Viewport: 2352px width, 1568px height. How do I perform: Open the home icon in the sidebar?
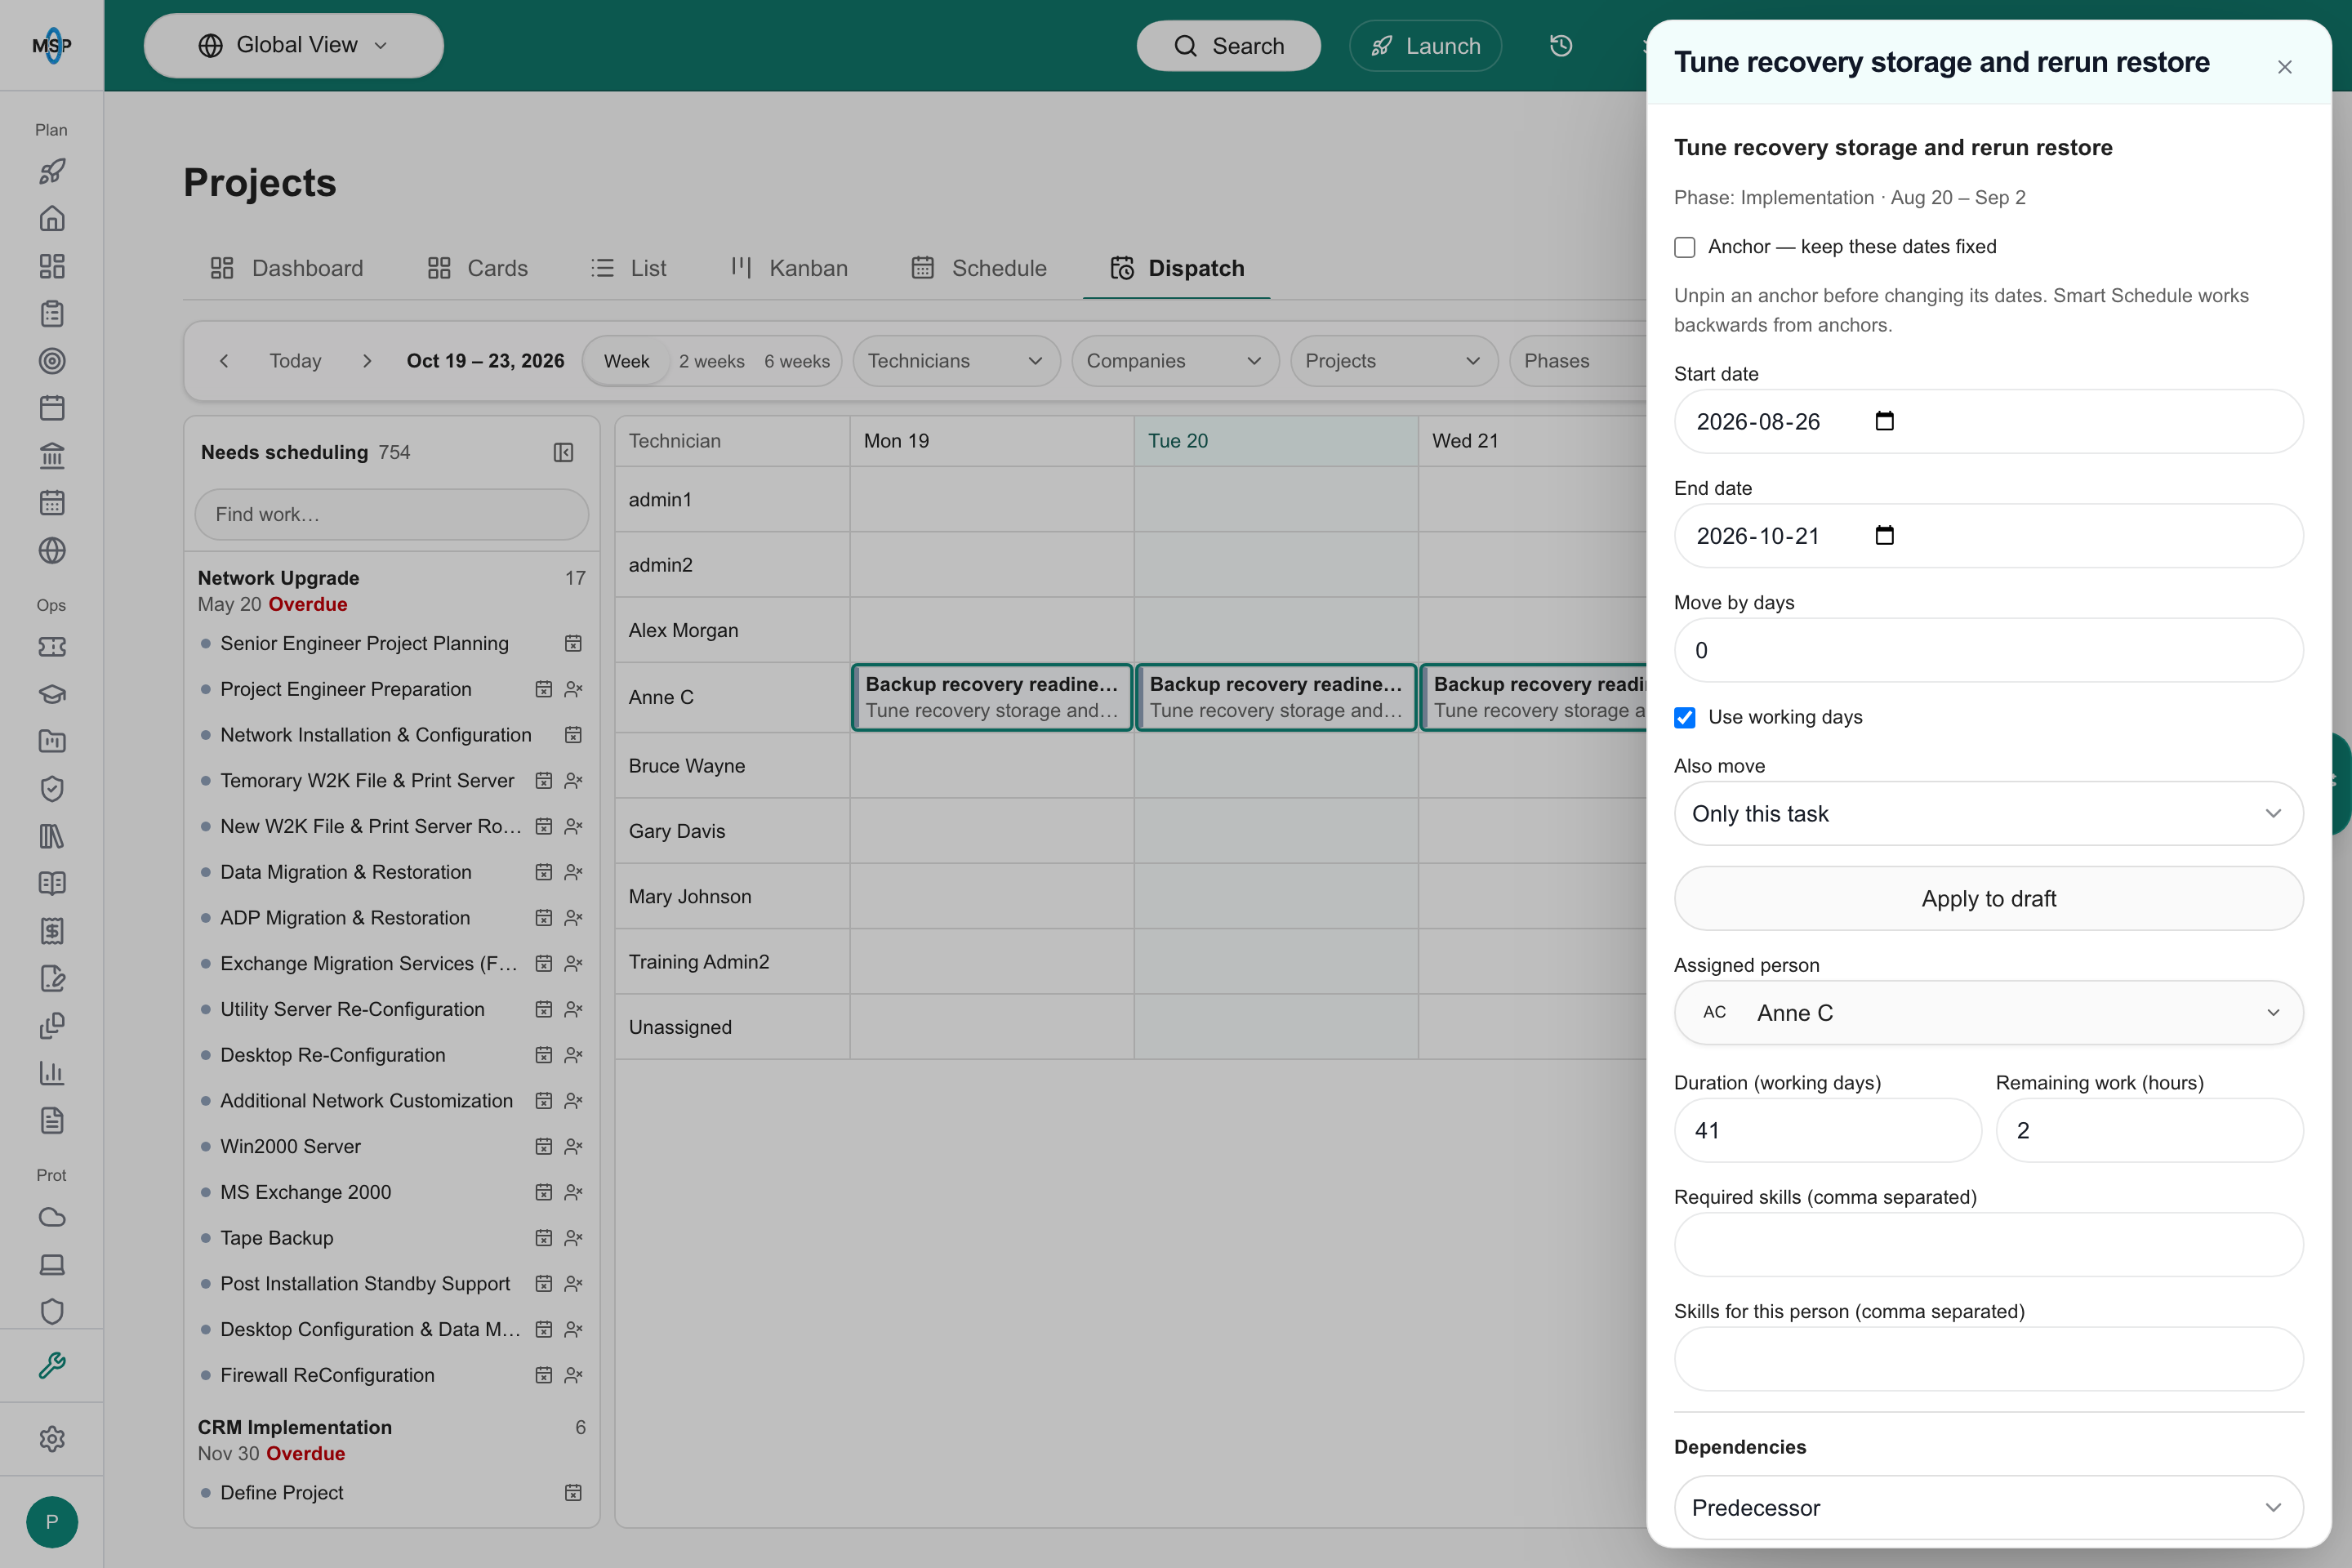point(52,218)
